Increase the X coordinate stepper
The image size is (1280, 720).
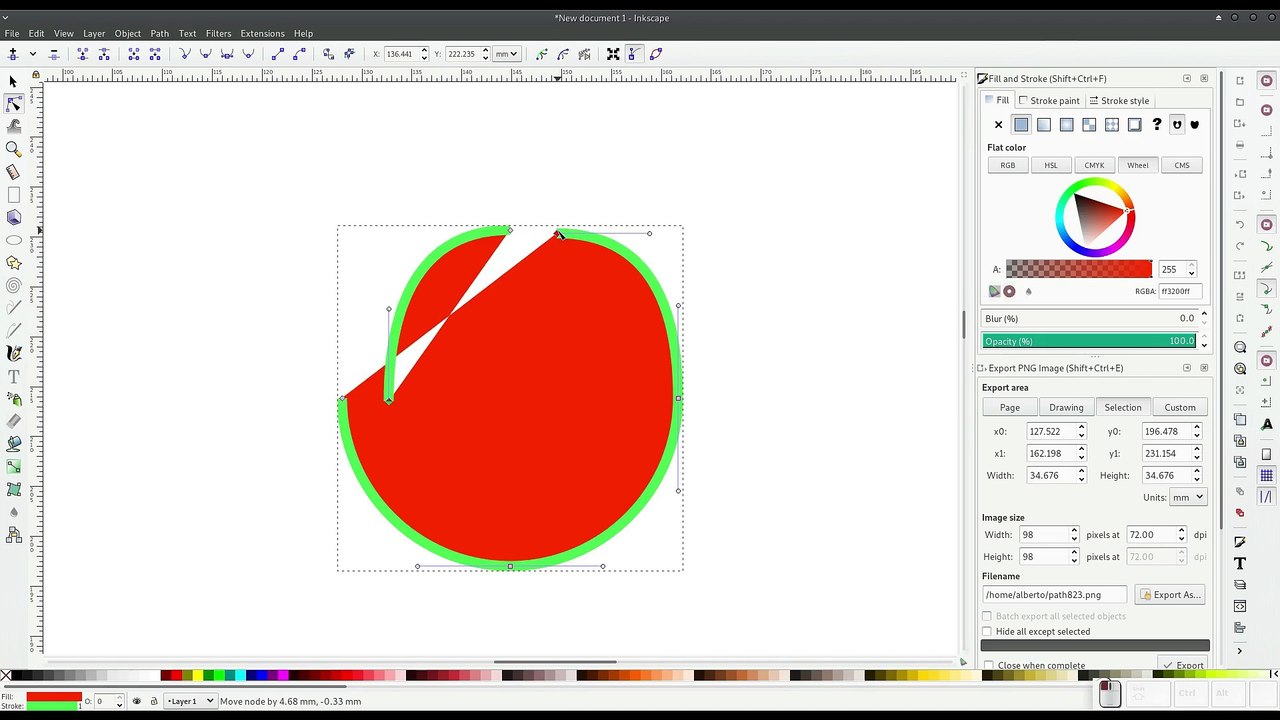click(424, 50)
